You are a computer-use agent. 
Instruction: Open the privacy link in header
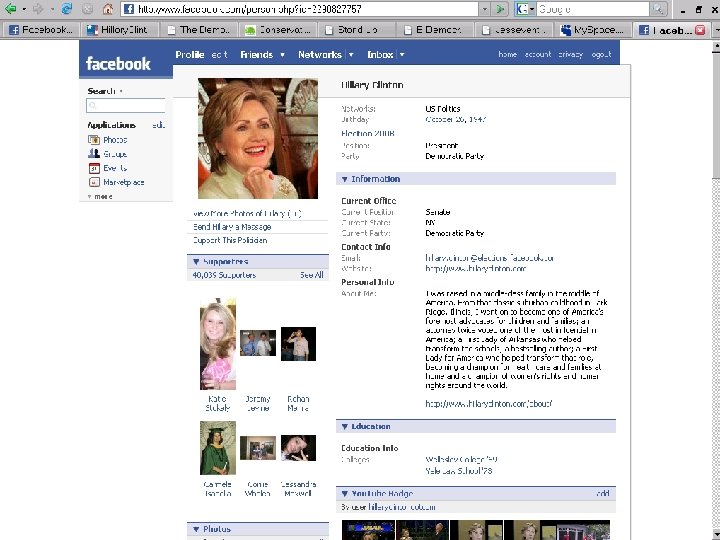570,54
